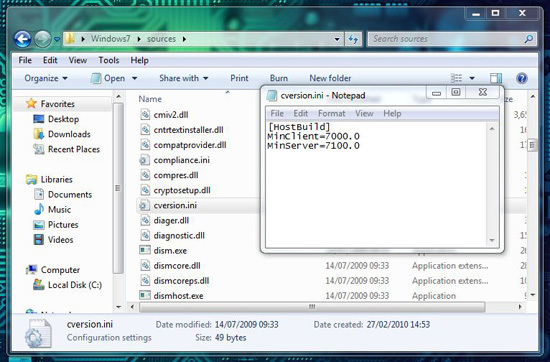Open the Organize dropdown menu
Image resolution: width=550 pixels, height=362 pixels.
(x=46, y=78)
